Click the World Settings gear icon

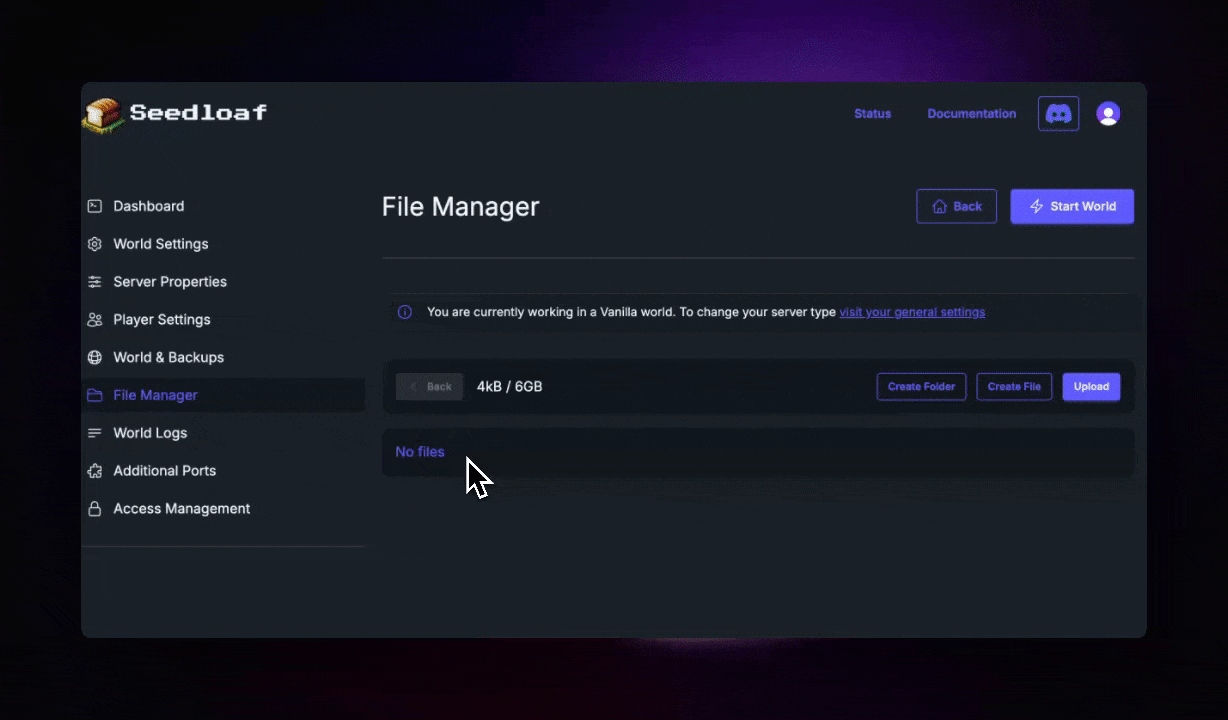tap(95, 244)
